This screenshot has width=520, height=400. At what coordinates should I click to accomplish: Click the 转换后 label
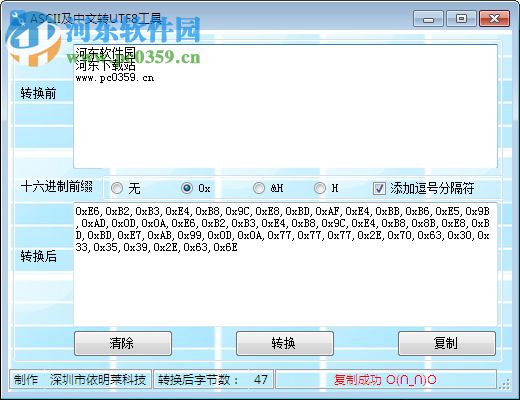click(38, 256)
